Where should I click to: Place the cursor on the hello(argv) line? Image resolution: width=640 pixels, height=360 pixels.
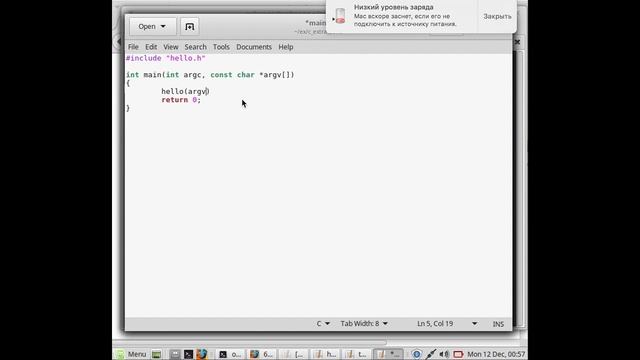tap(185, 91)
